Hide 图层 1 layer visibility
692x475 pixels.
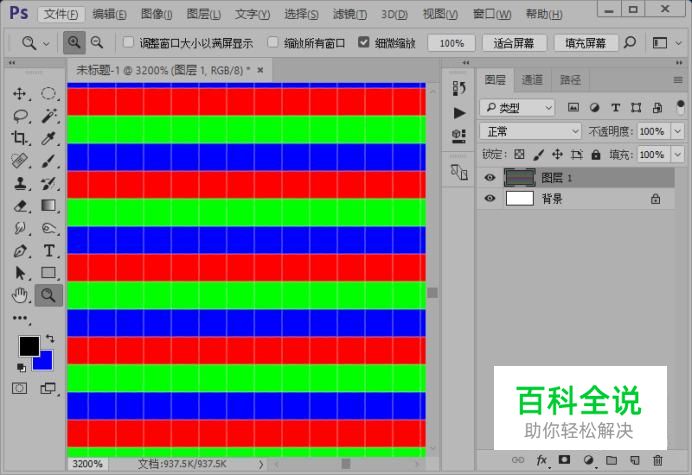[x=490, y=177]
